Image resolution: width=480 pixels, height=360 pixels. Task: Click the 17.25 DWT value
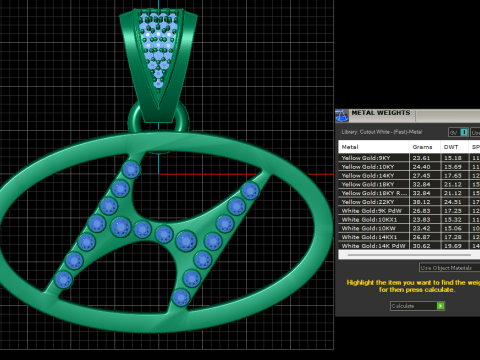click(x=453, y=211)
